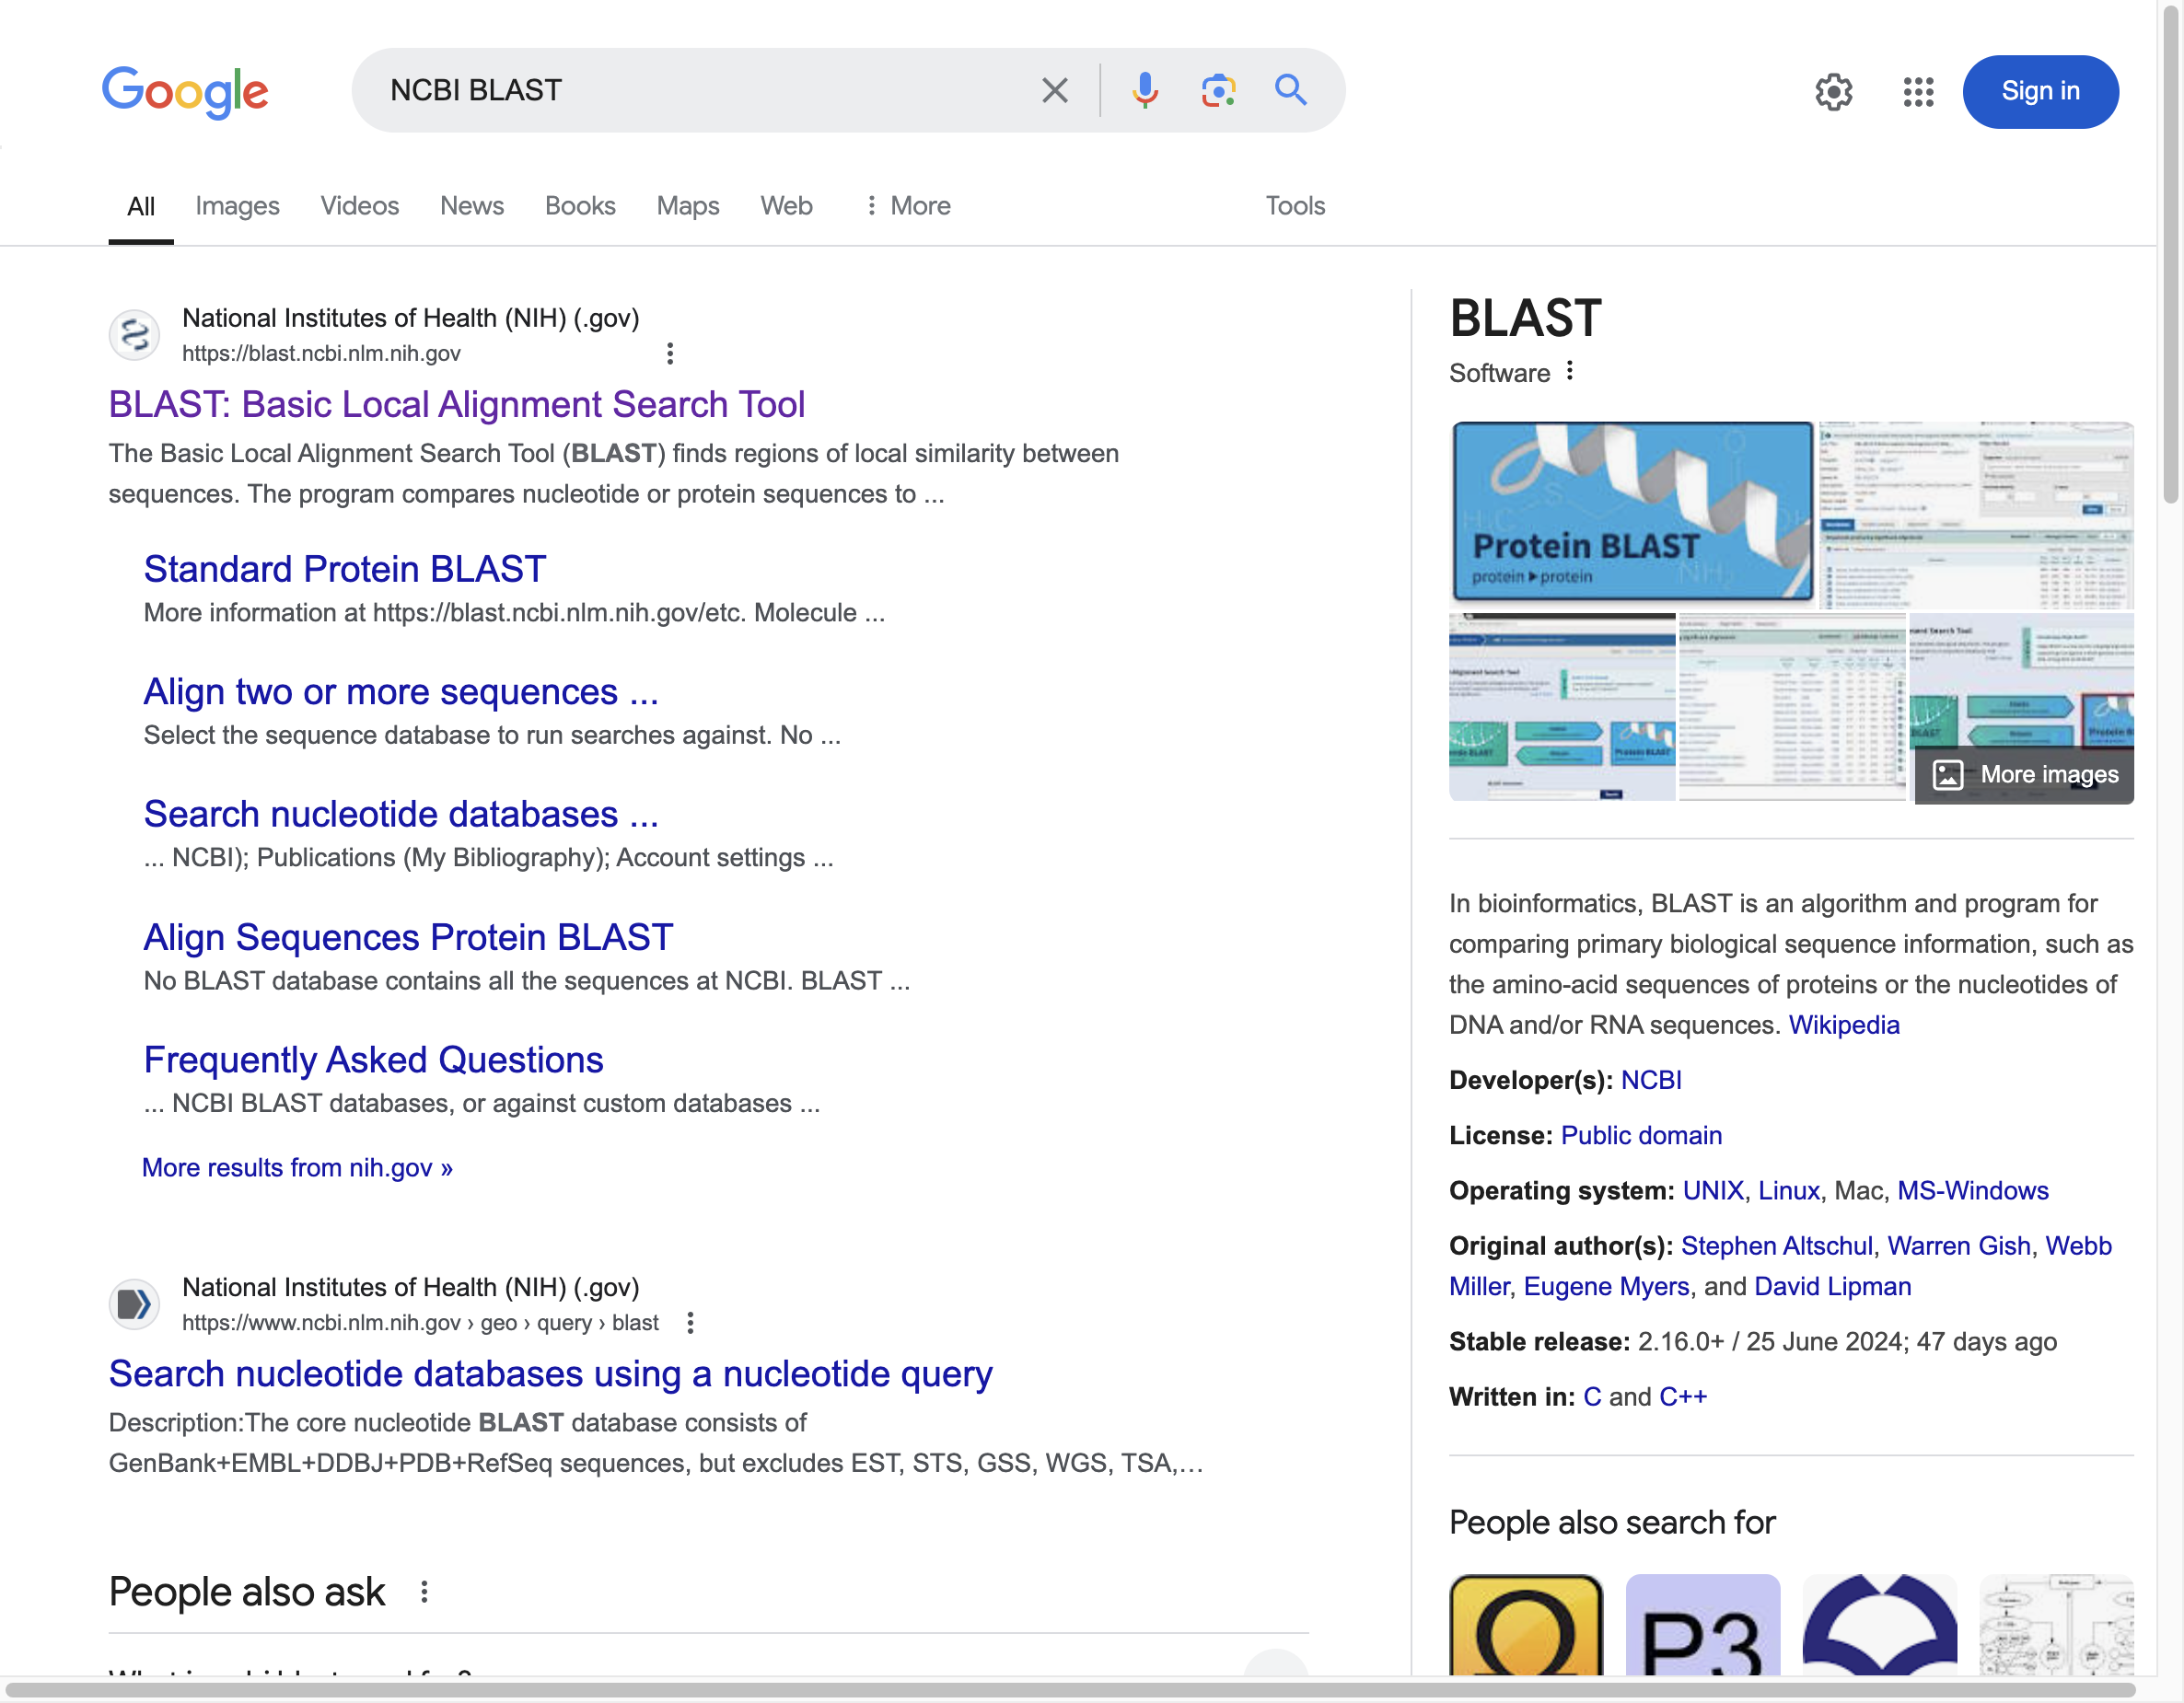
Task: Open Align two or more sequences link
Action: pos(401,692)
